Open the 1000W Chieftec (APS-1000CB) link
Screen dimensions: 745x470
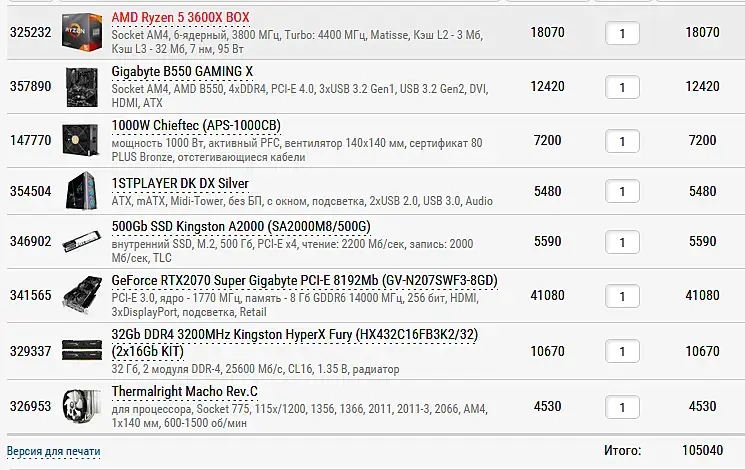[x=196, y=125]
